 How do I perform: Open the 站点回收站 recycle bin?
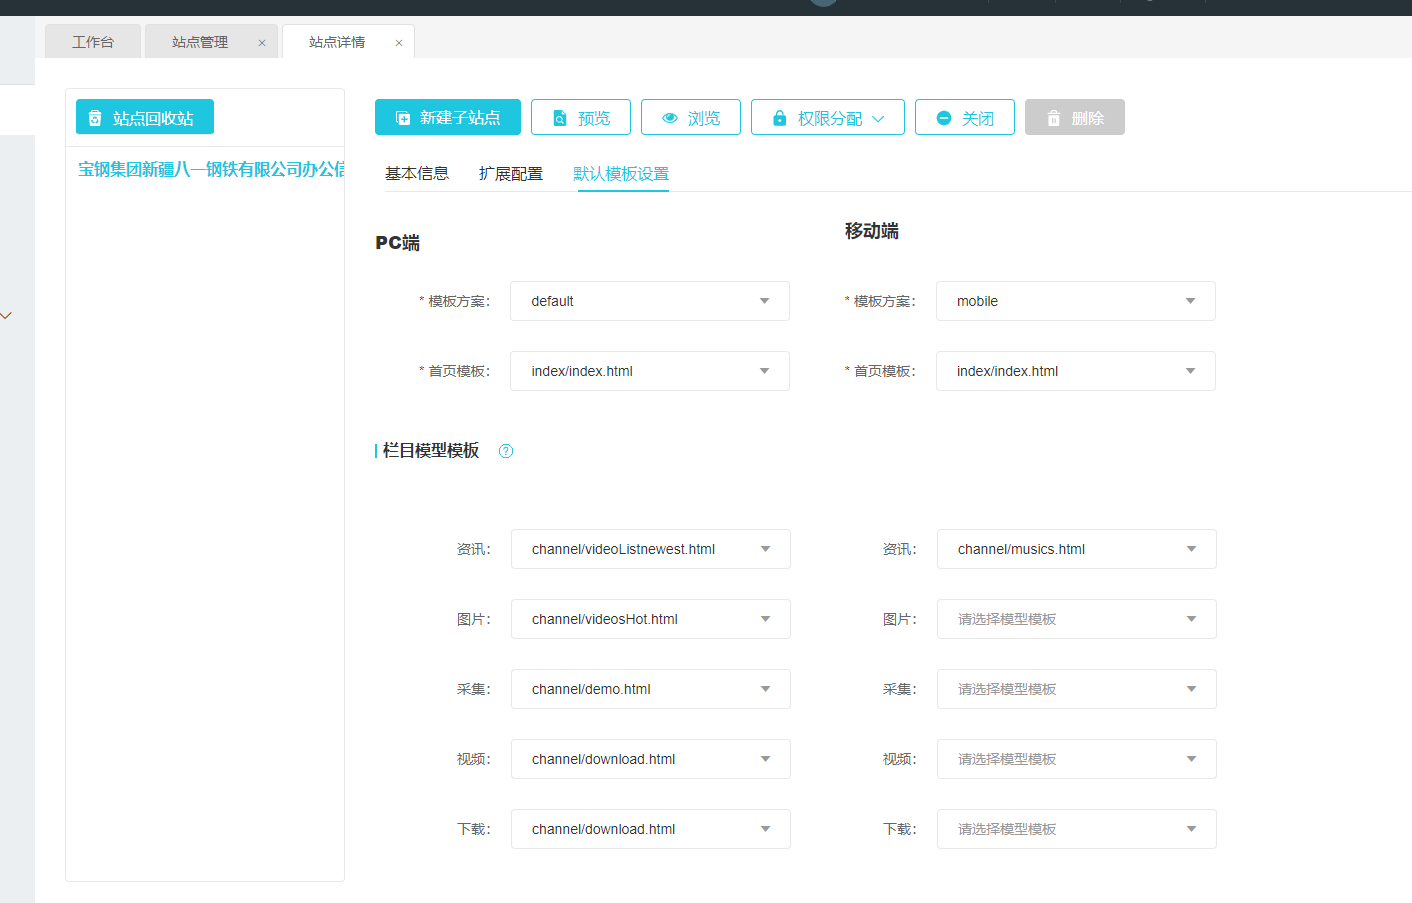pyautogui.click(x=145, y=118)
